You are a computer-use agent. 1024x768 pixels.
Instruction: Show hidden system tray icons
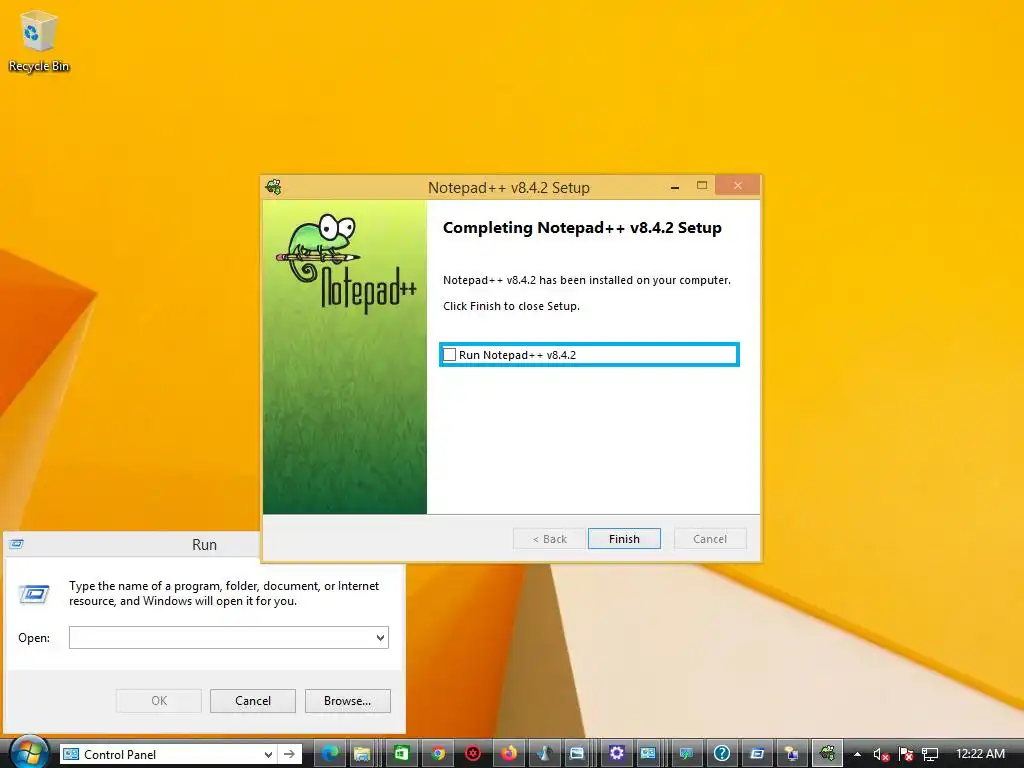pyautogui.click(x=857, y=754)
